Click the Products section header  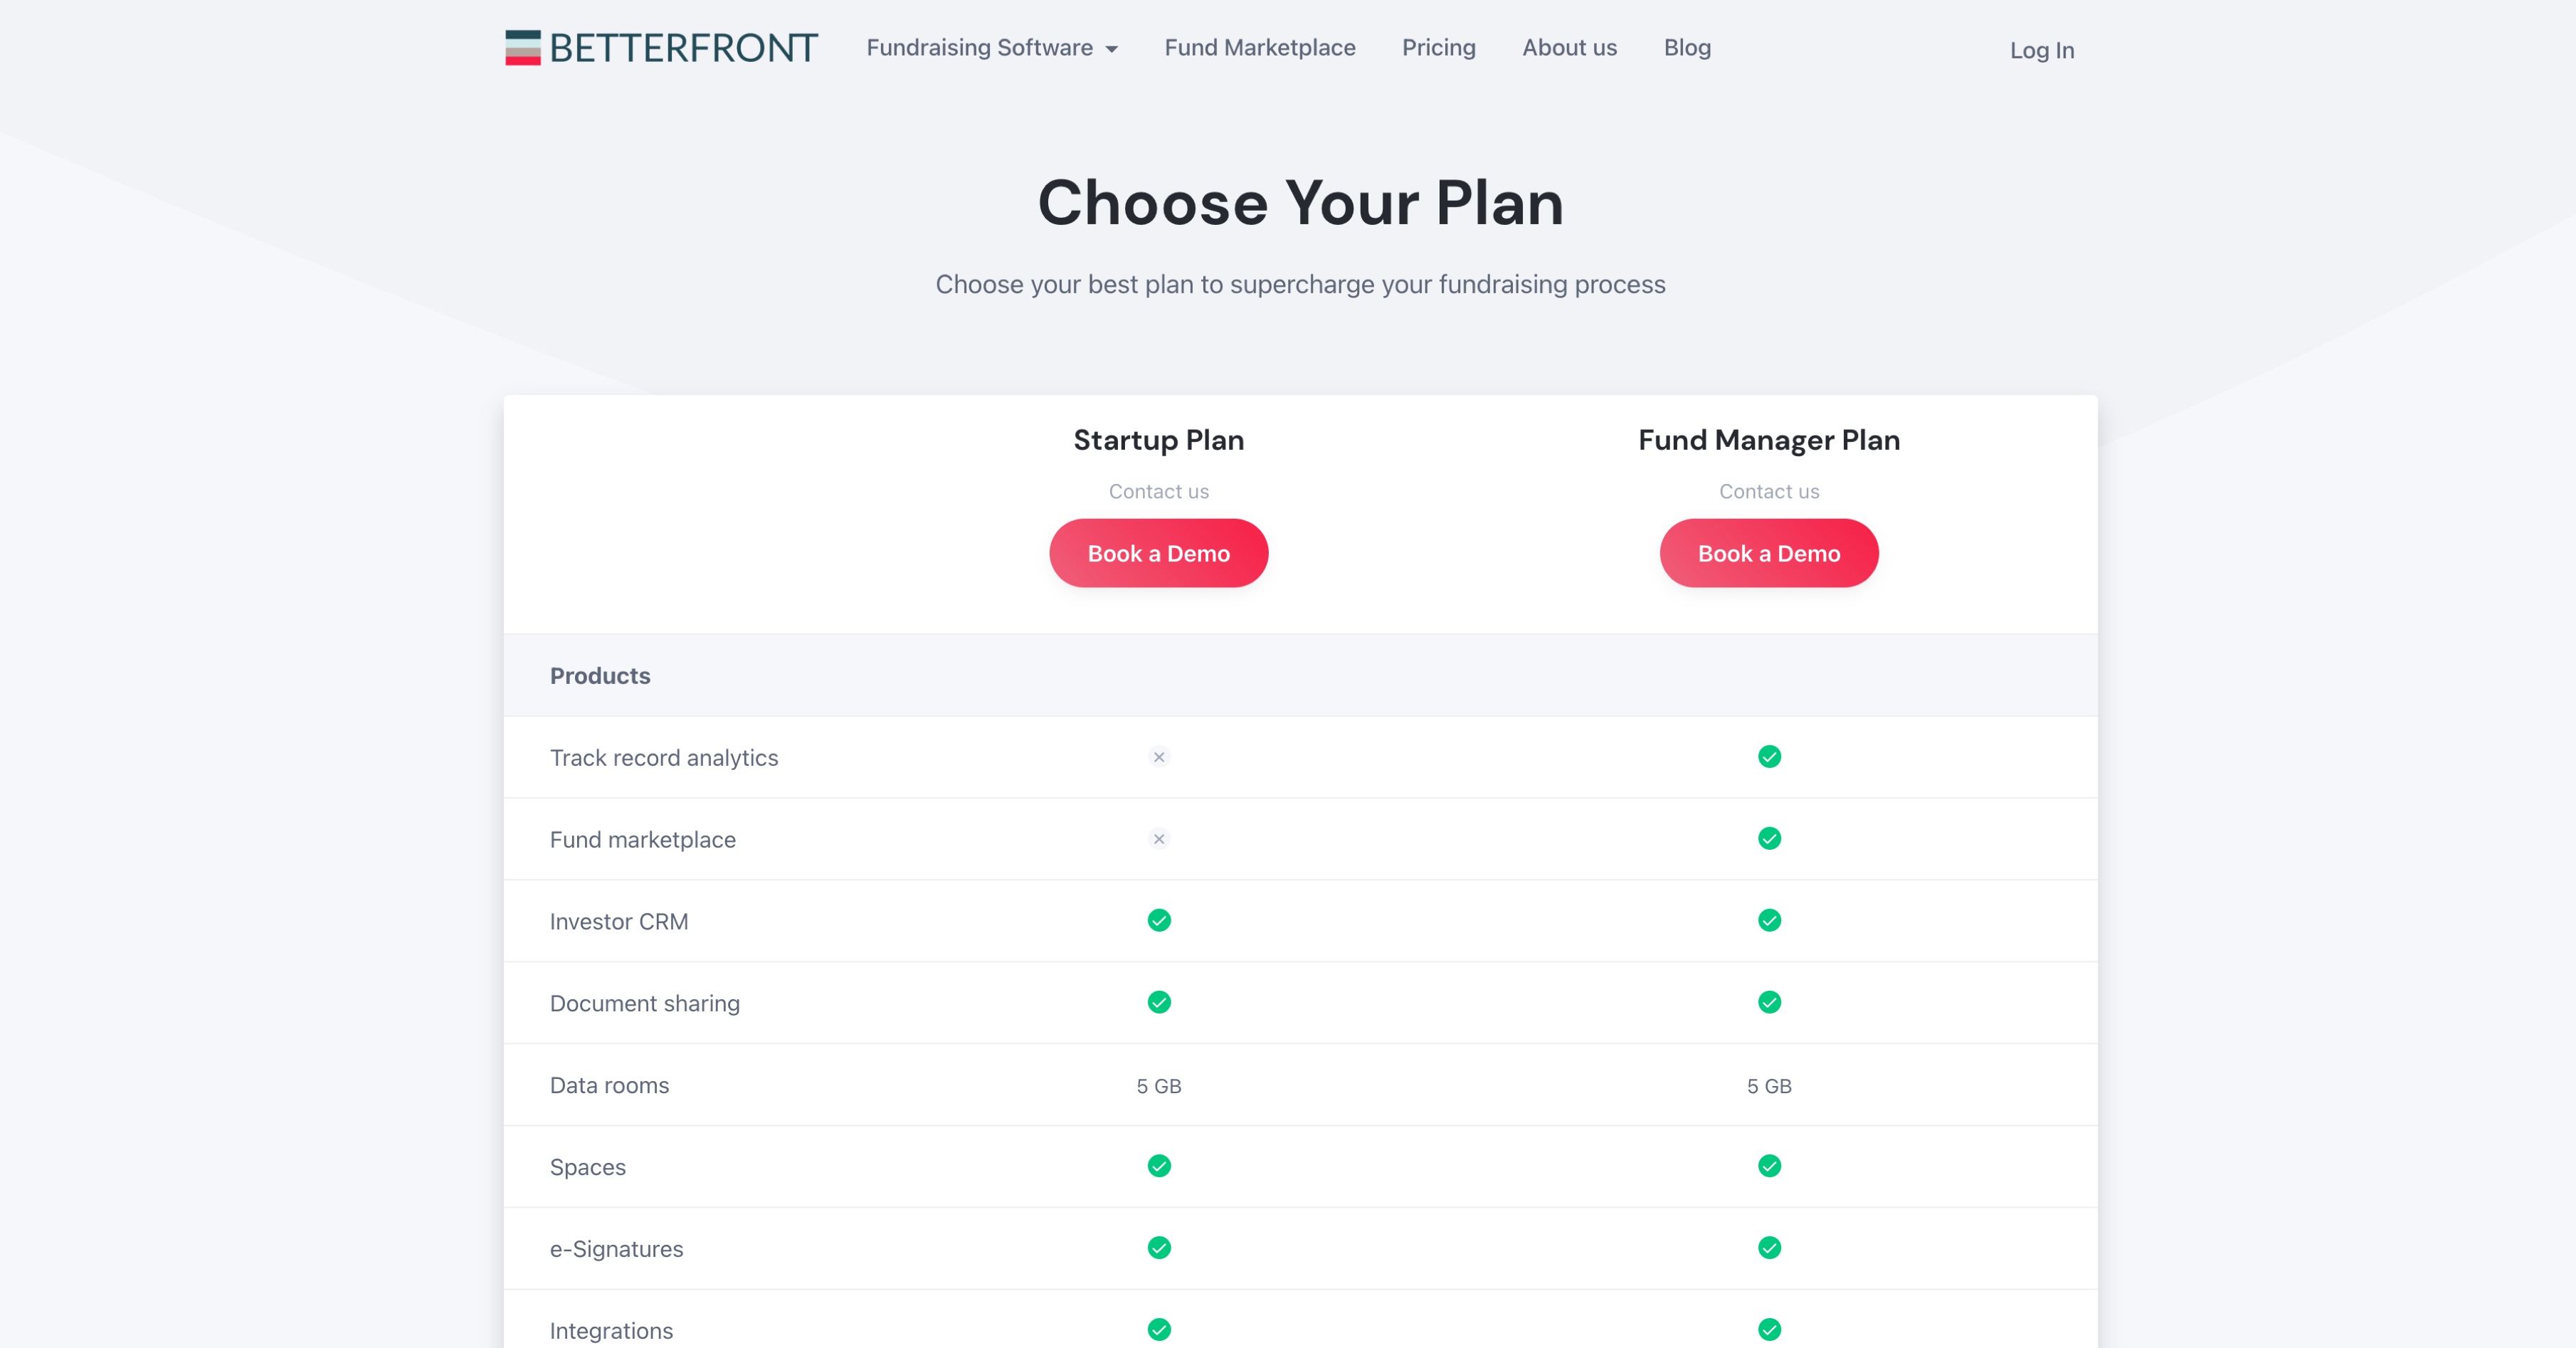600,675
